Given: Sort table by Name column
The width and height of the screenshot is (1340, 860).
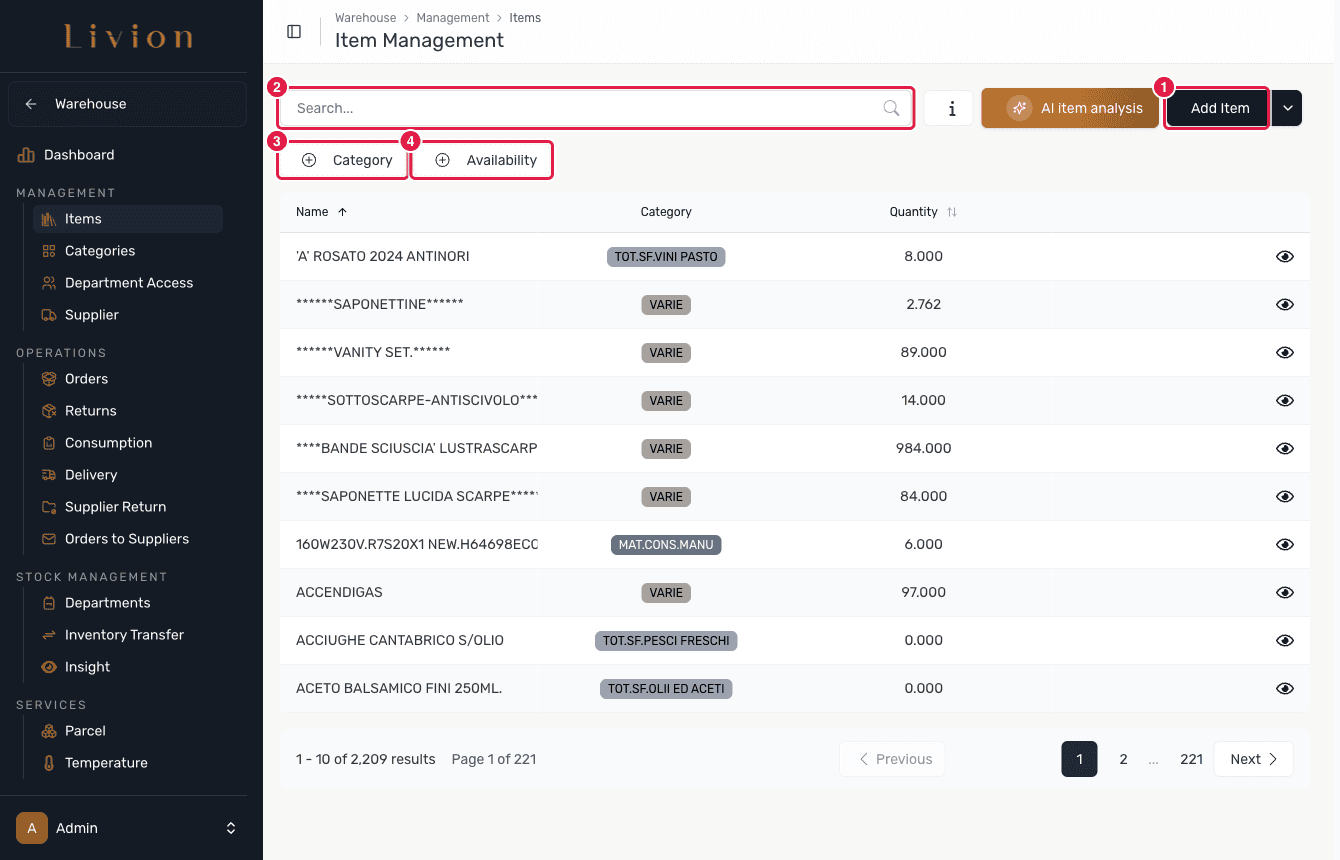Looking at the screenshot, I should 322,212.
